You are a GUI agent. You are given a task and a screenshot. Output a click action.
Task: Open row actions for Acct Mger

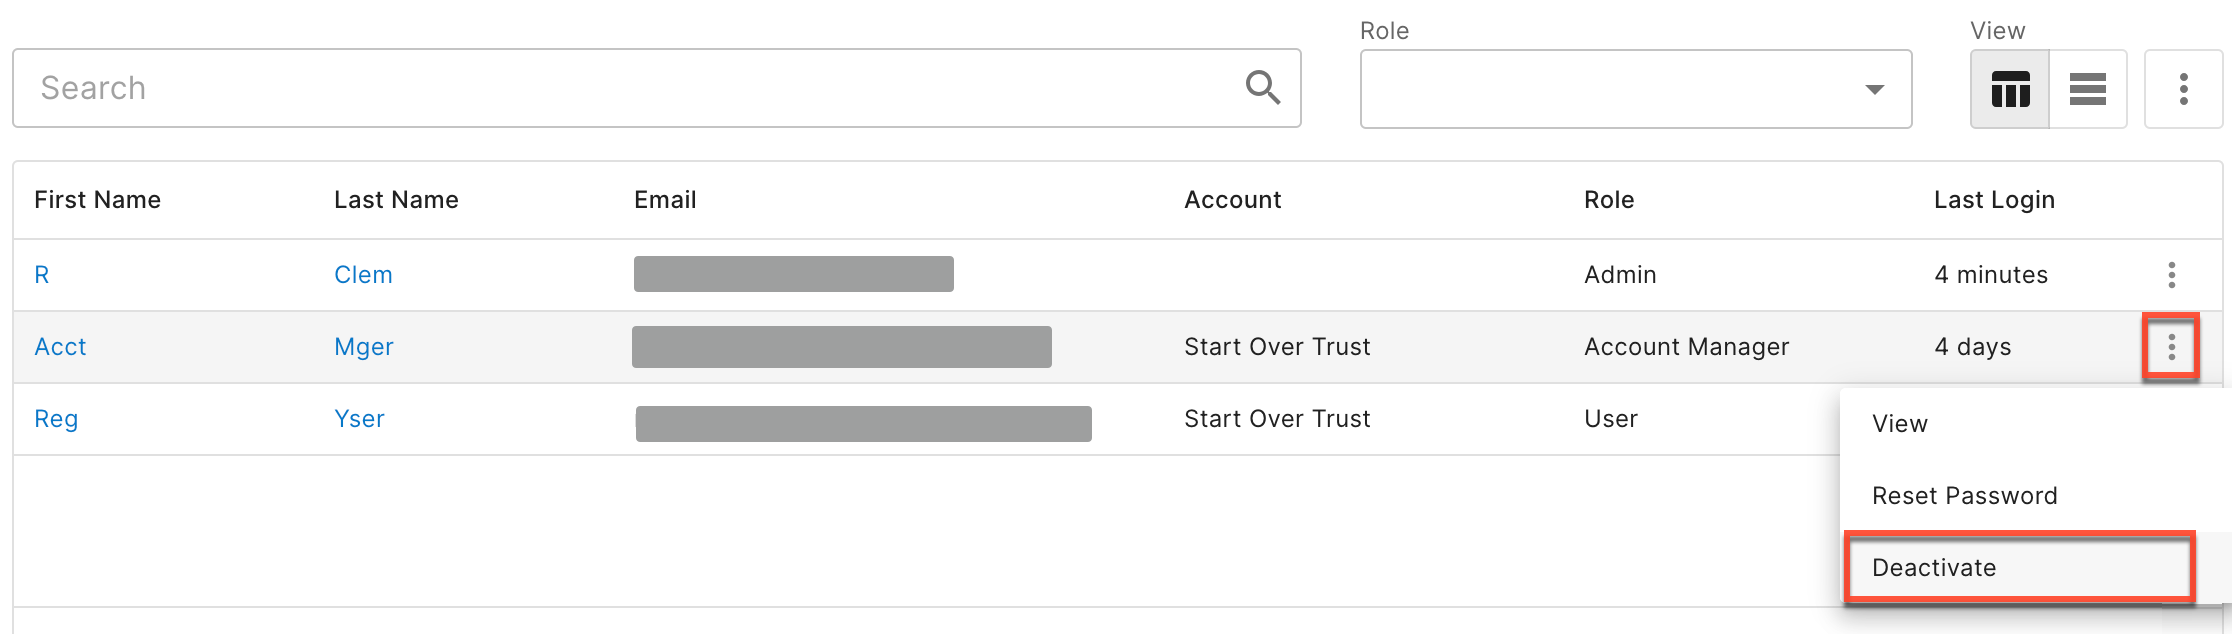[2171, 347]
